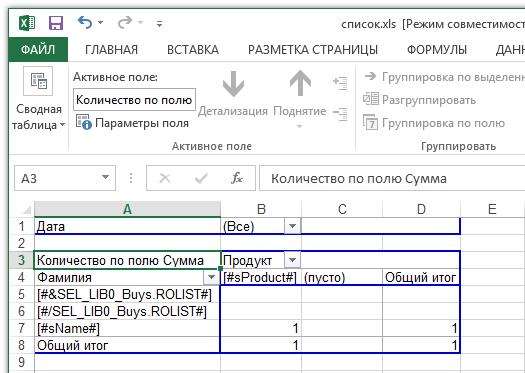This screenshot has width=525, height=373.
Task: Click the formula bar Enter checkmark icon
Action: click(x=201, y=178)
